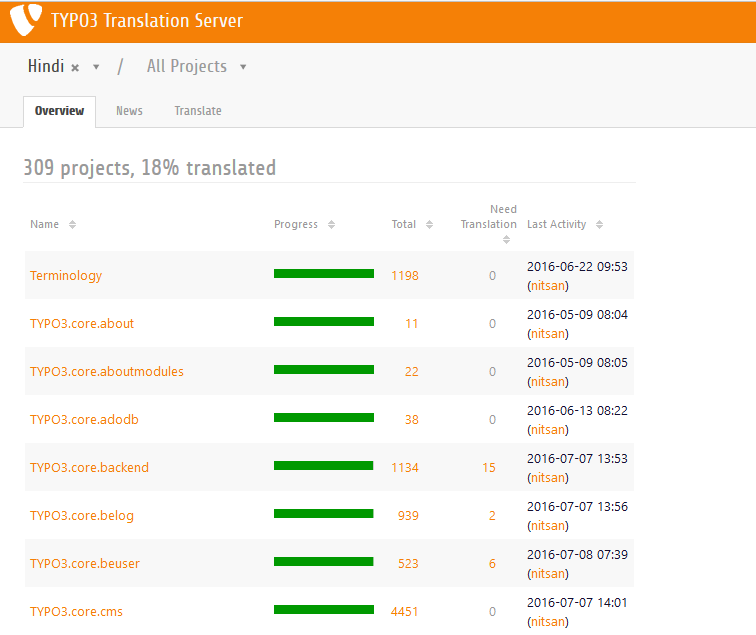This screenshot has width=756, height=635.
Task: Click 15 needing translation in TYPO3.core.backend
Action: coord(489,468)
